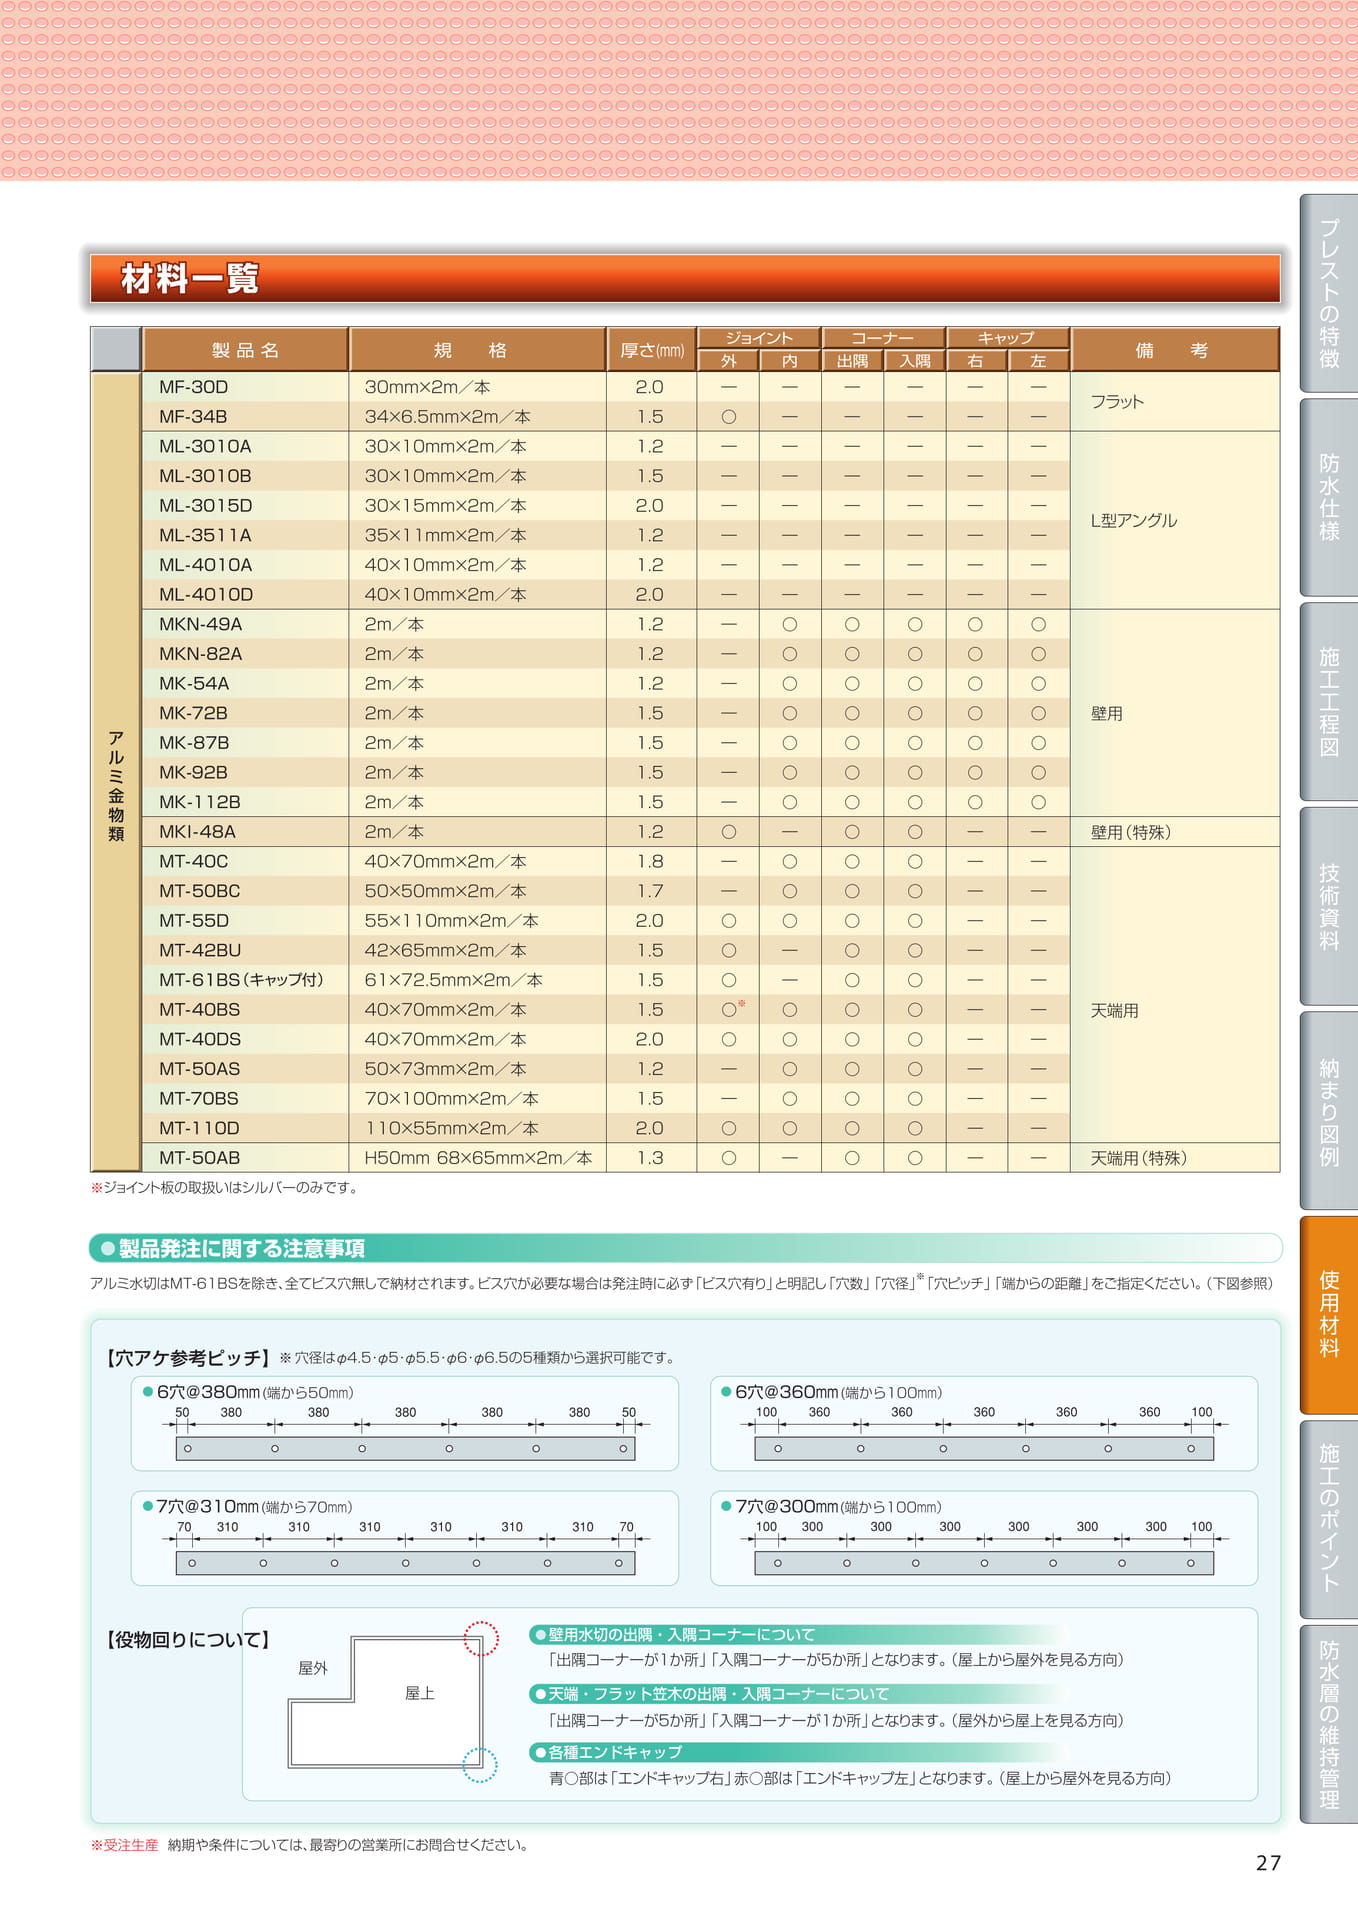Select product name MK-112B
Image resolution: width=1358 pixels, height=1920 pixels.
[x=199, y=802]
